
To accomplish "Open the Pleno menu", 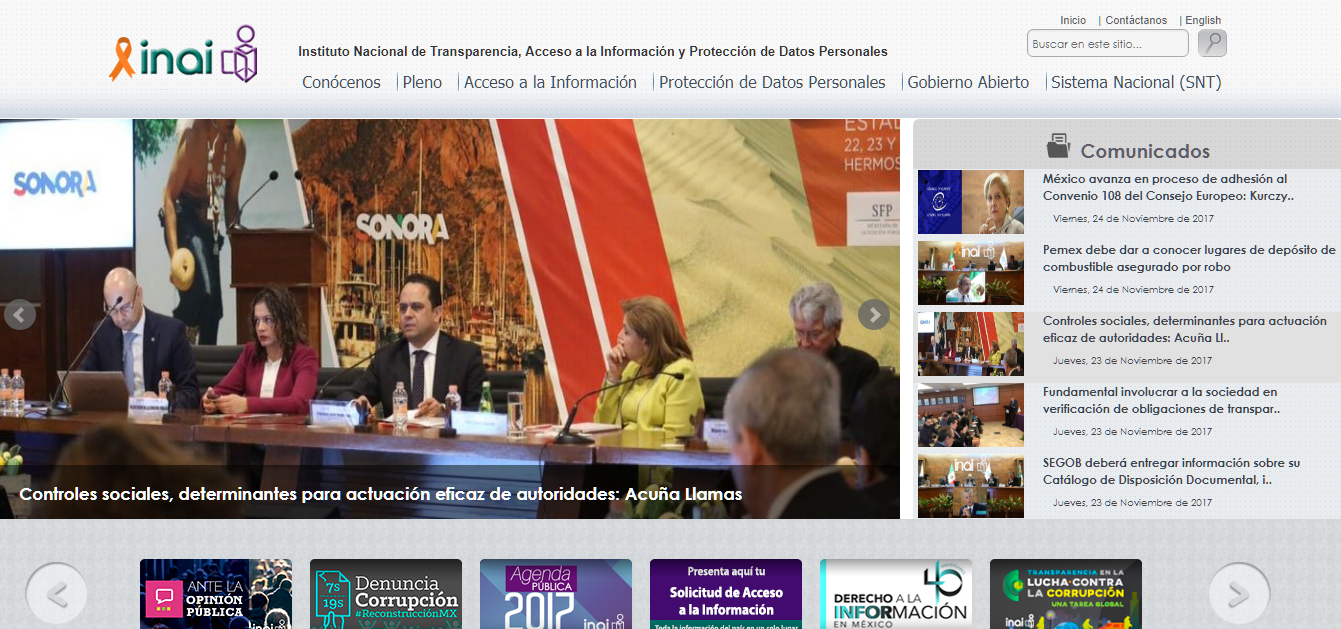I will pyautogui.click(x=422, y=83).
